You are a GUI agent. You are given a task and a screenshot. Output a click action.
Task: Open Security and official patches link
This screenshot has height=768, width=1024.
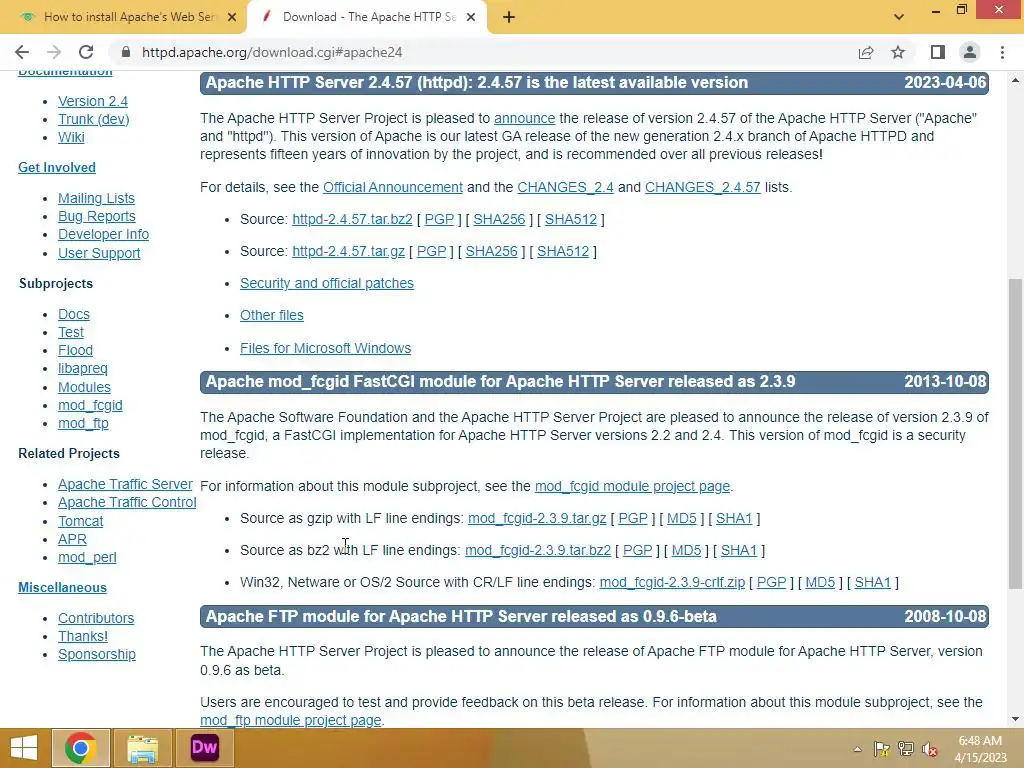coord(327,283)
